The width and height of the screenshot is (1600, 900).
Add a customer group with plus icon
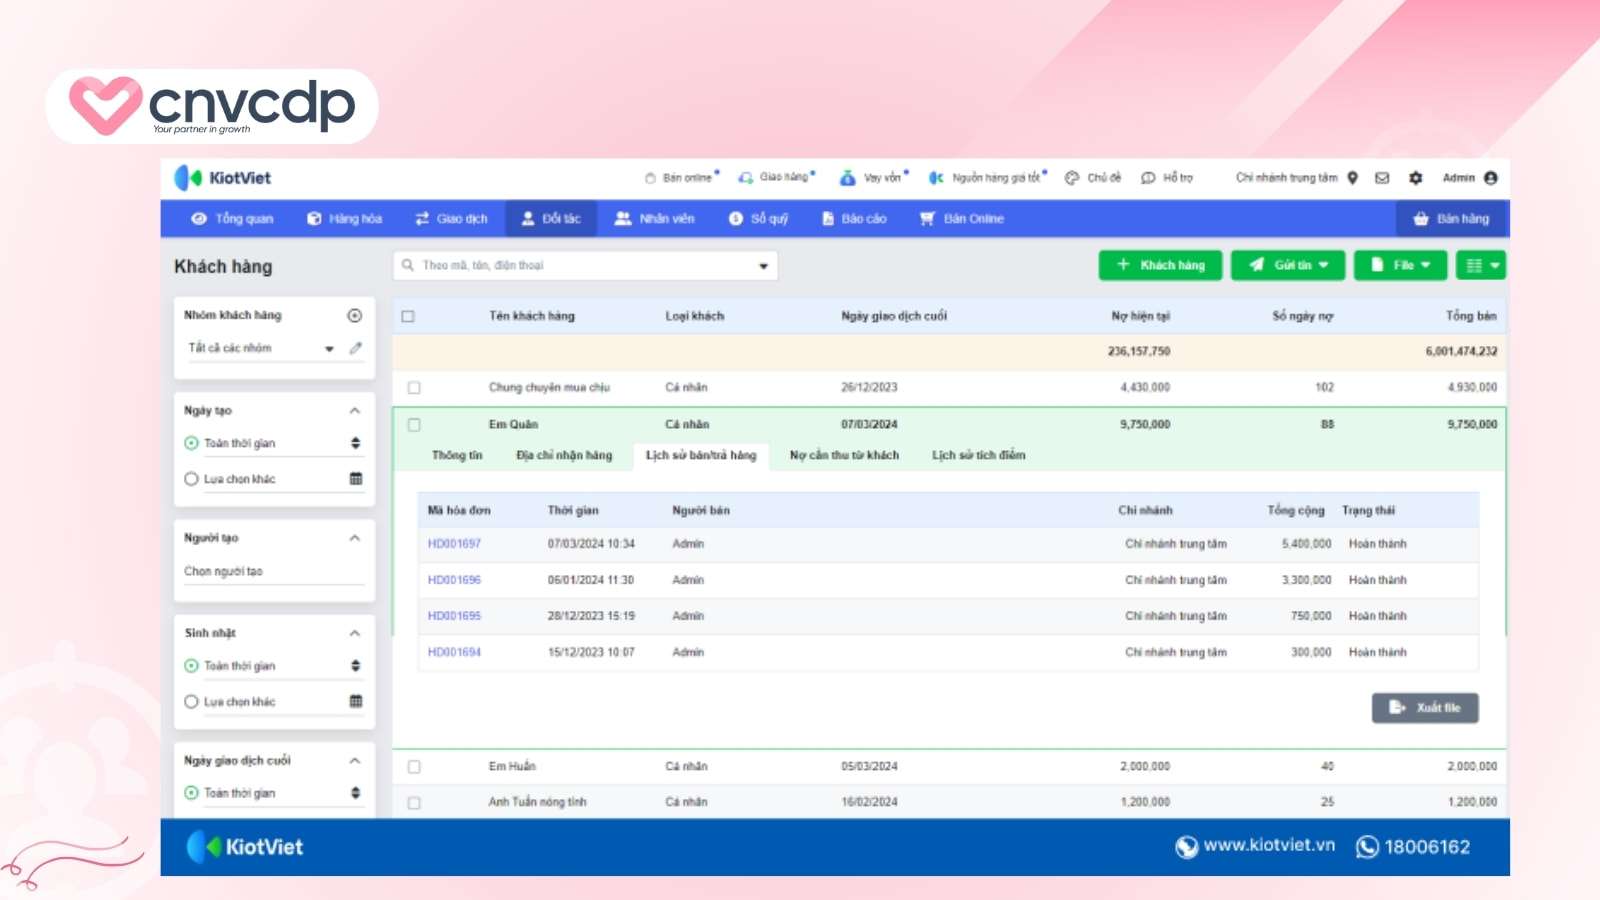[x=354, y=316]
